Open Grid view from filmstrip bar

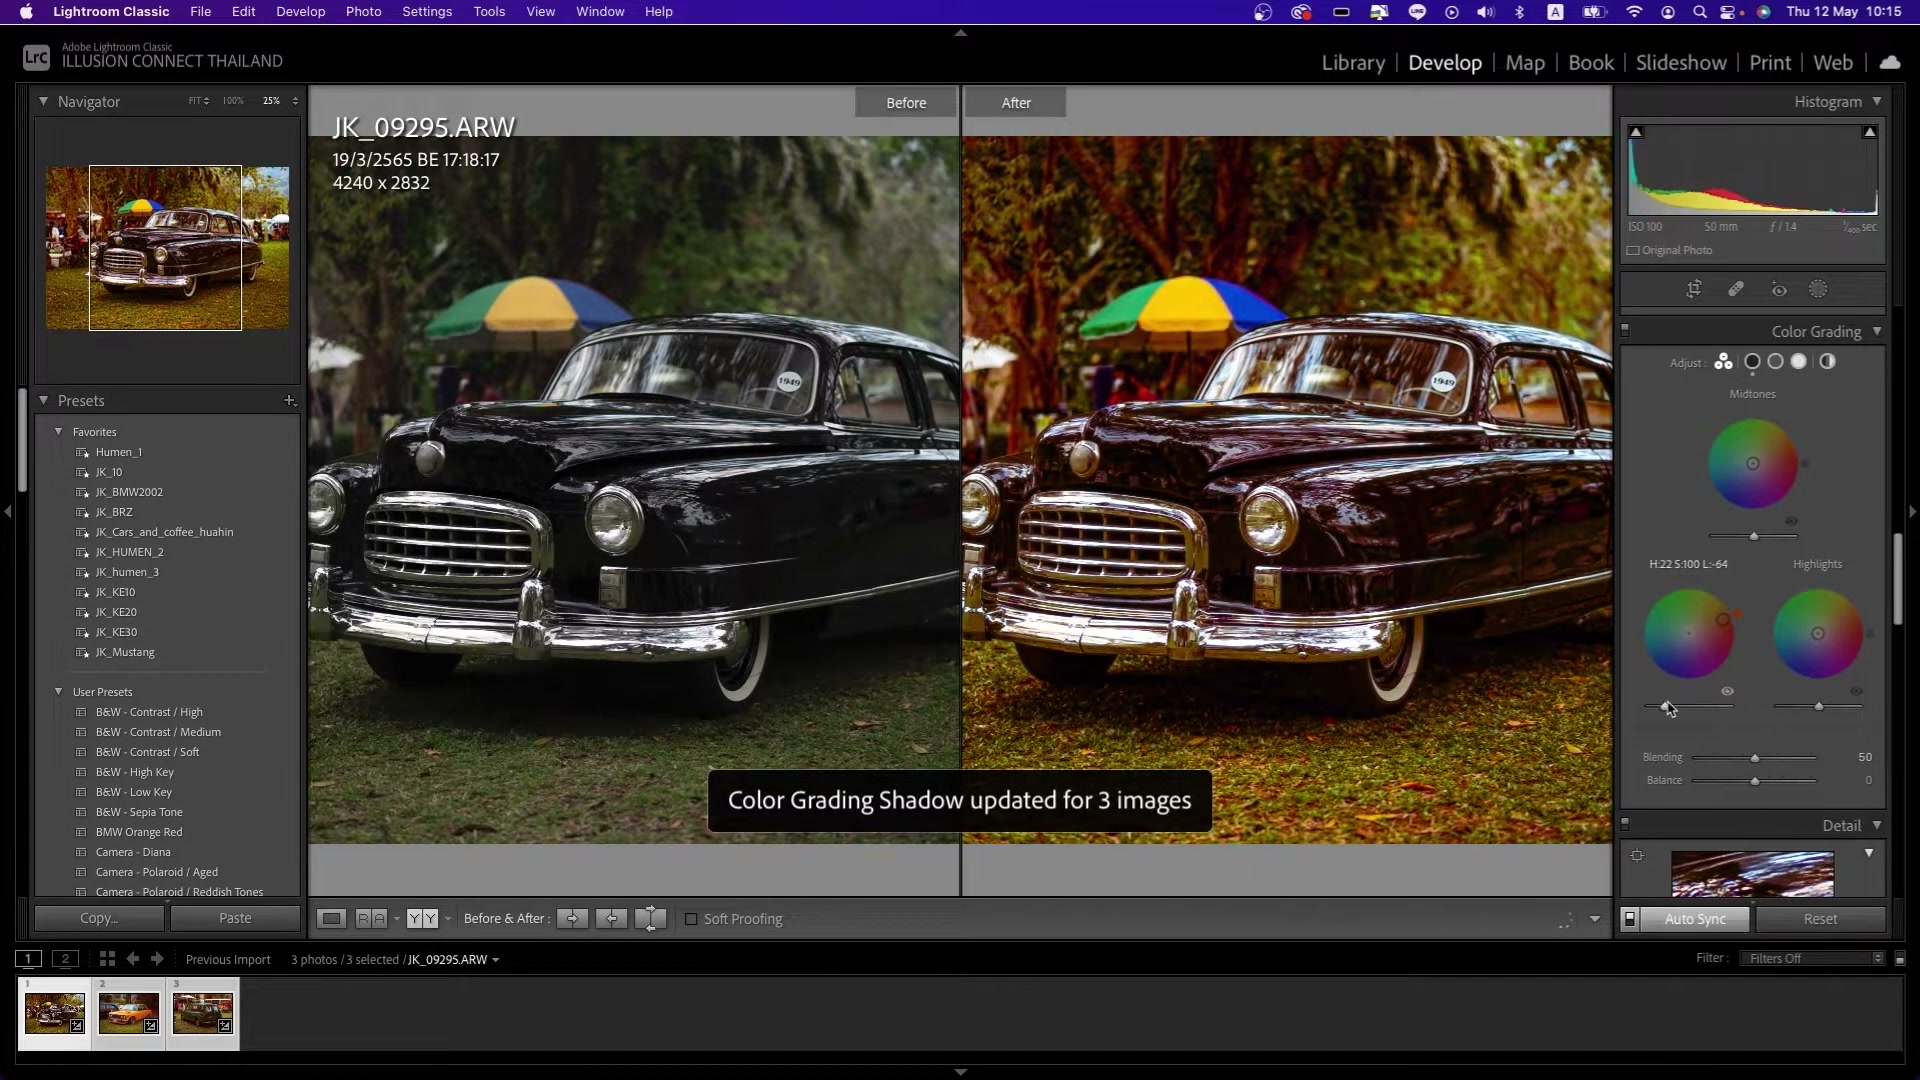[107, 958]
